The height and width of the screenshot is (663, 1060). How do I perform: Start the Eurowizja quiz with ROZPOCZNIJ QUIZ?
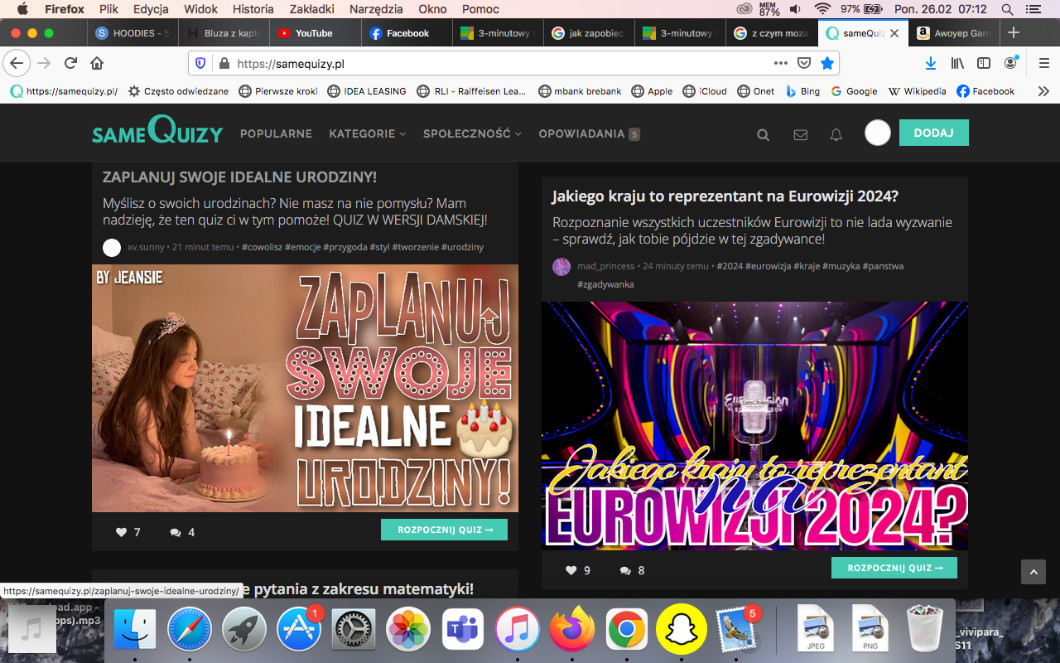(894, 568)
